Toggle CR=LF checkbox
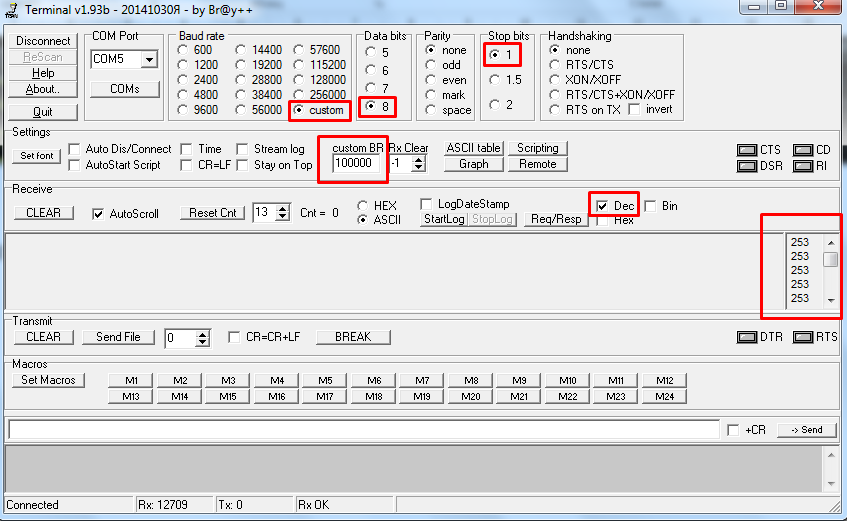Image resolution: width=847 pixels, height=521 pixels. tap(186, 165)
